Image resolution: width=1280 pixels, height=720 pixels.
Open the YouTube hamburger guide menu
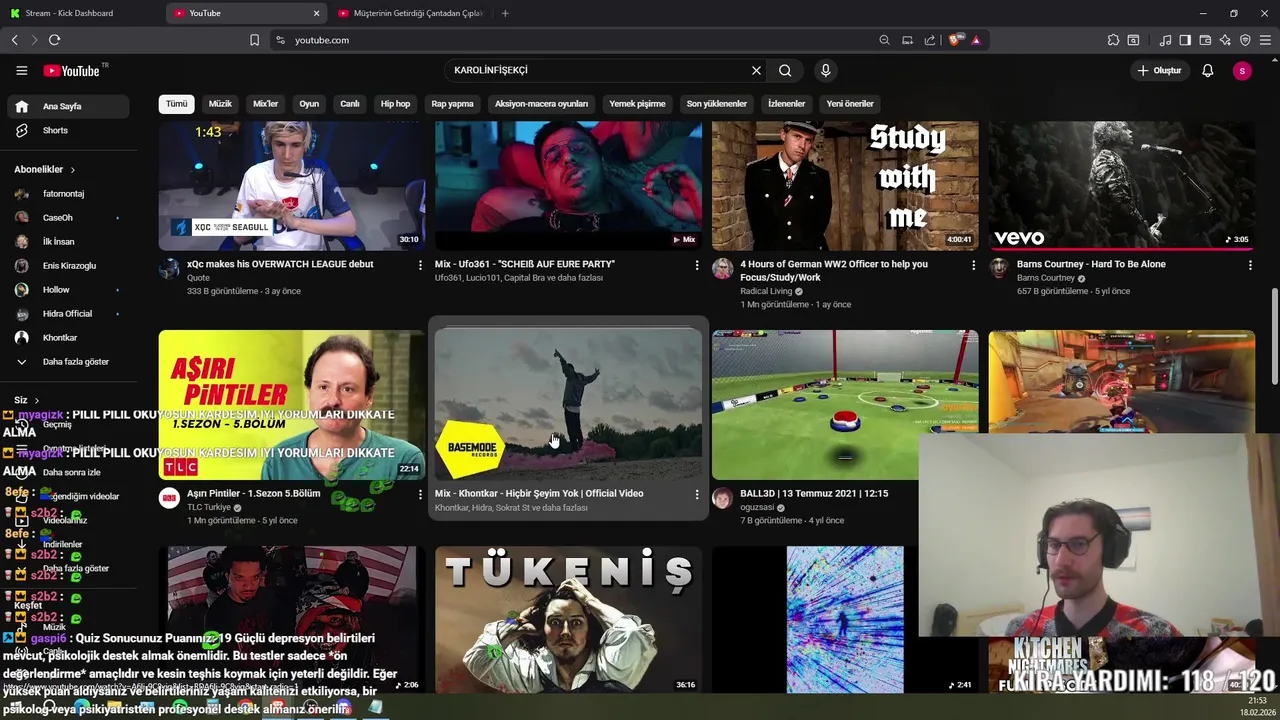click(x=21, y=70)
